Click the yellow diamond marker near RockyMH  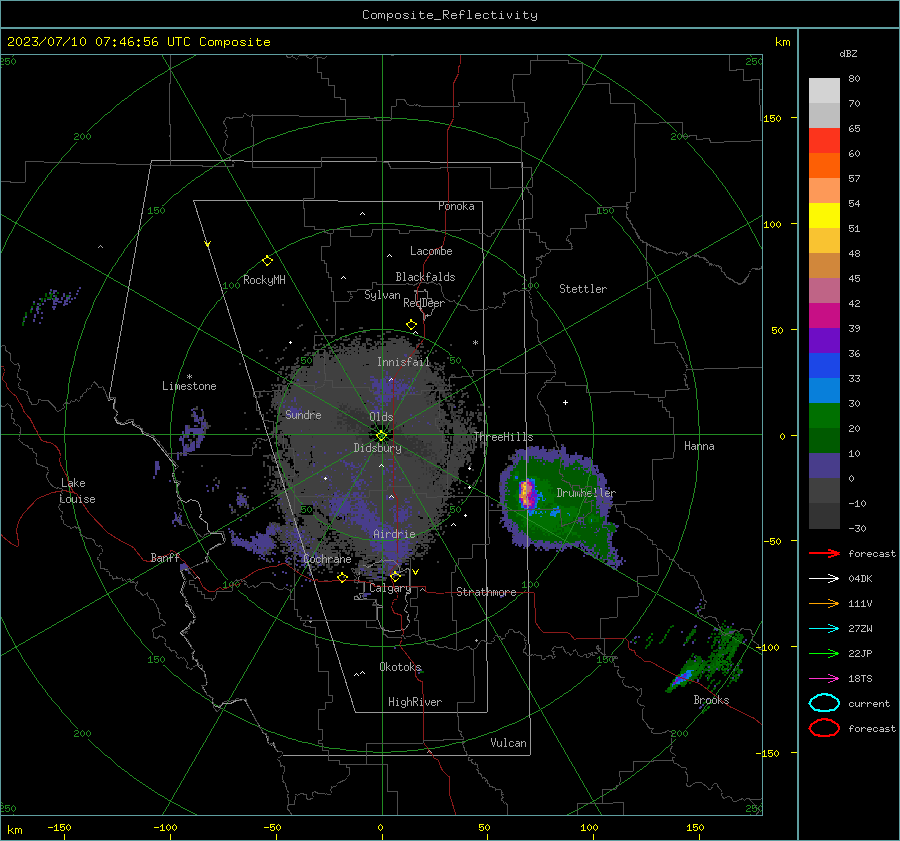pyautogui.click(x=267, y=261)
